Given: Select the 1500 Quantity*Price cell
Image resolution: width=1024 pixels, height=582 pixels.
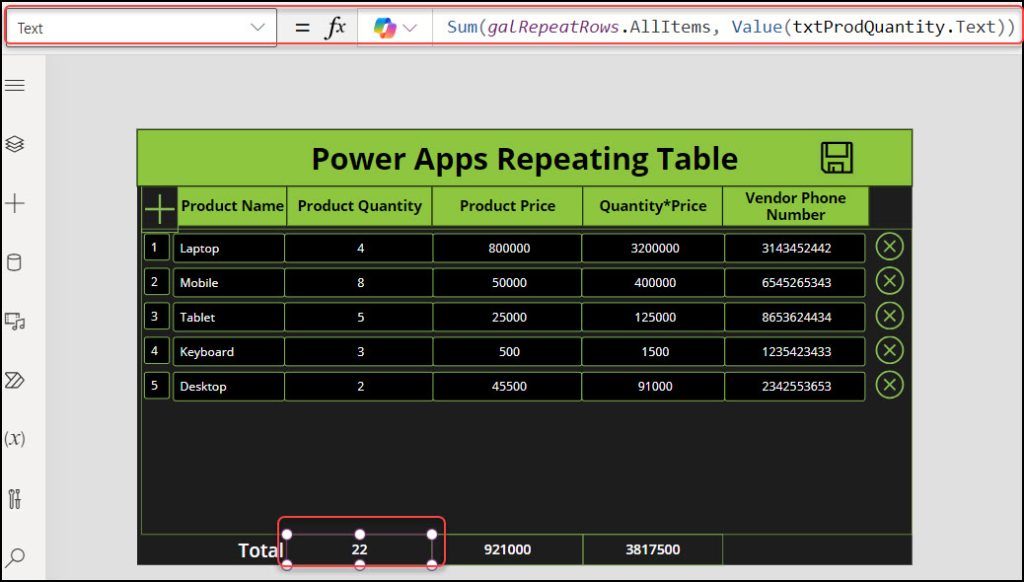Looking at the screenshot, I should [x=653, y=351].
